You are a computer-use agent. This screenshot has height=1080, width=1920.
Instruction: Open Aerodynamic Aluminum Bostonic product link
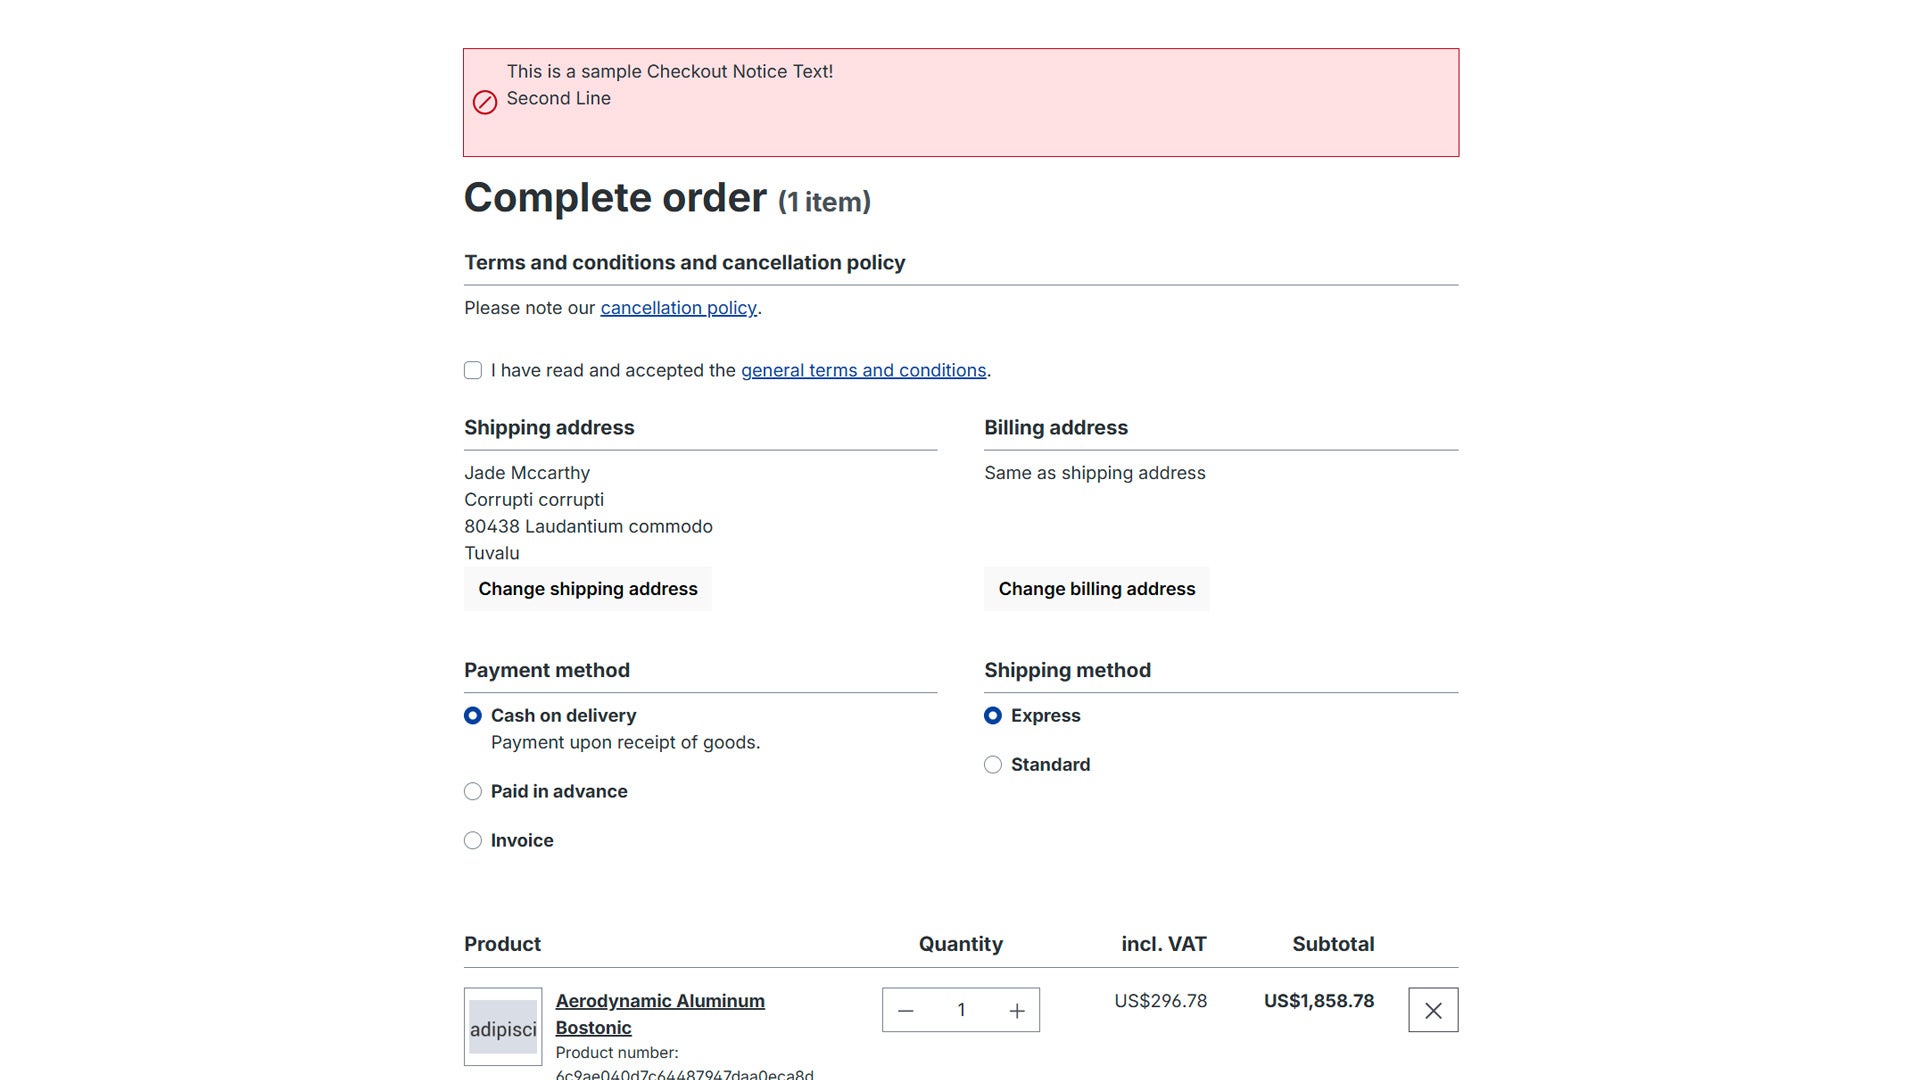(x=660, y=1014)
